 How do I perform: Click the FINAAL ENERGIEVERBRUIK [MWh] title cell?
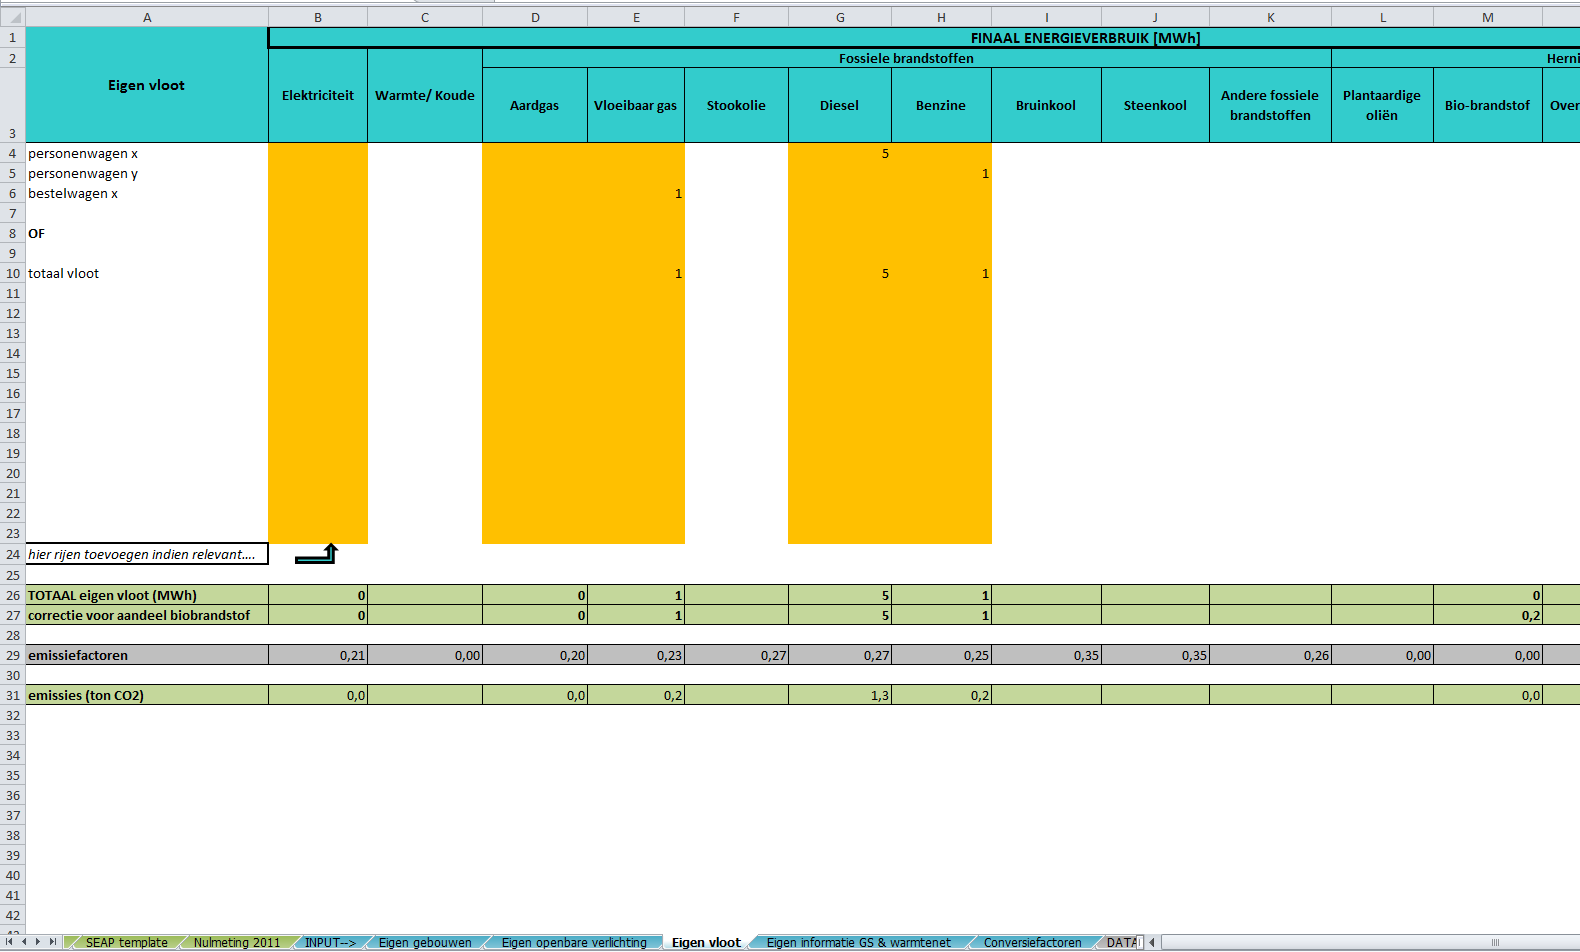[1085, 38]
